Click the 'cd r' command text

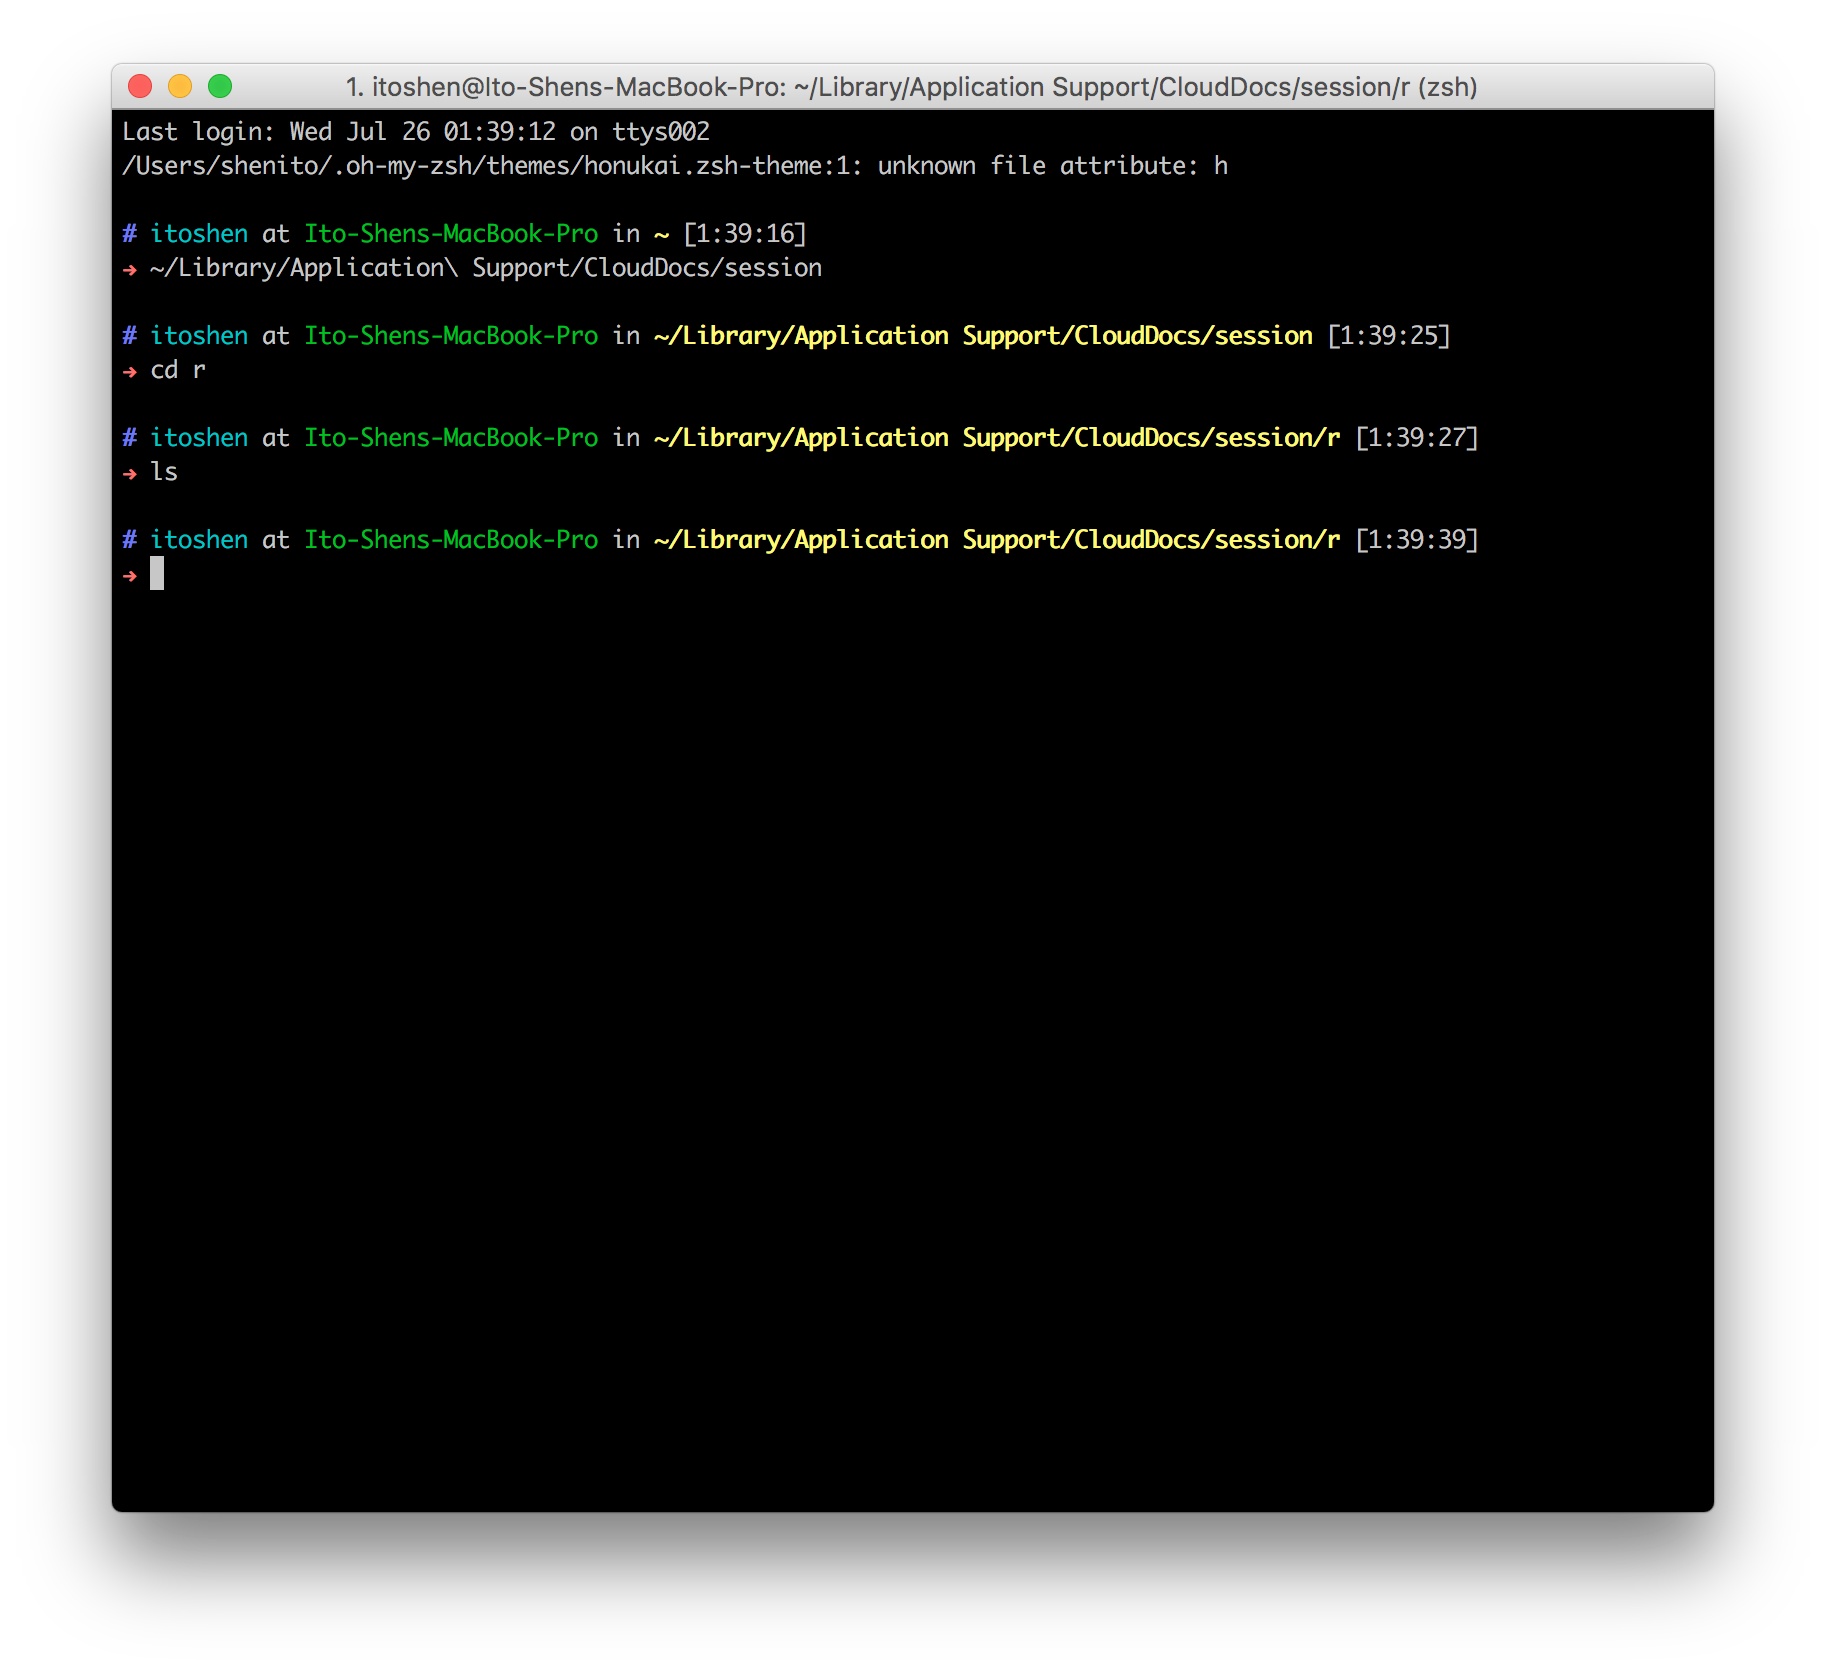click(178, 370)
